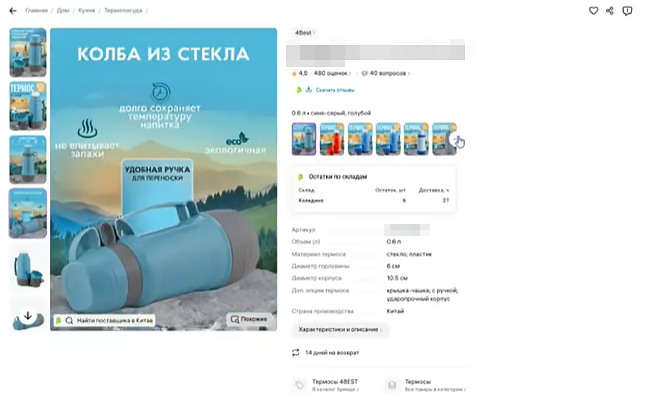Click the star rating icon
Image resolution: width=645 pixels, height=402 pixels.
(x=294, y=73)
